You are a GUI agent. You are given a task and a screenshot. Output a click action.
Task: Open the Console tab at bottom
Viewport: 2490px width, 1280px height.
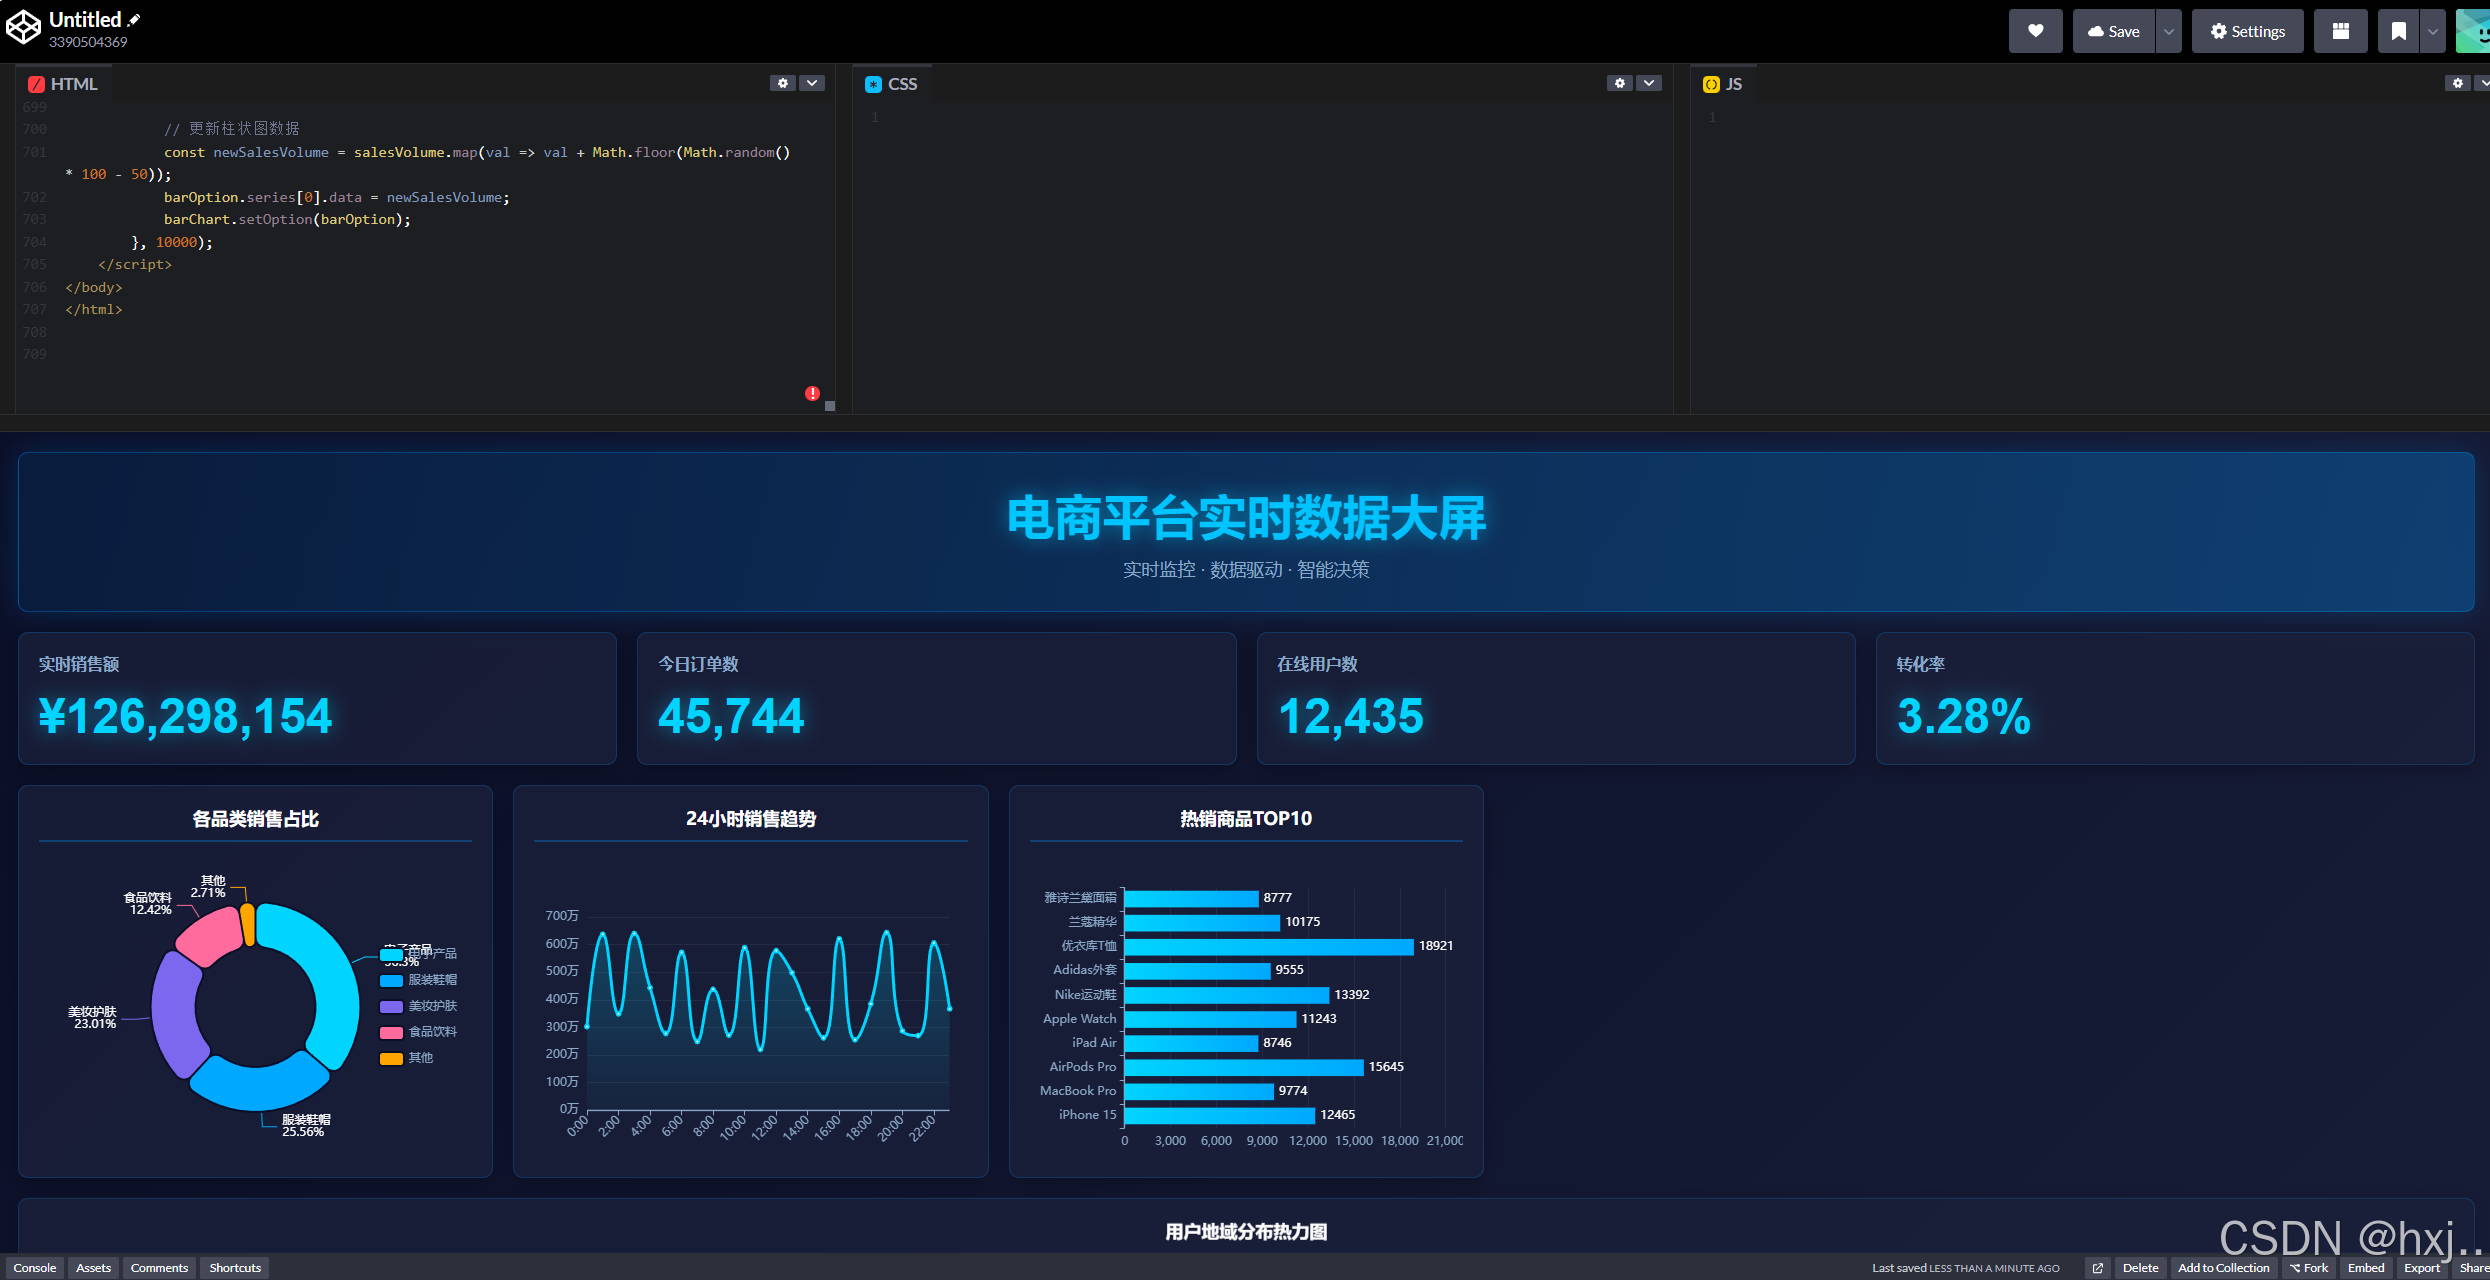34,1268
